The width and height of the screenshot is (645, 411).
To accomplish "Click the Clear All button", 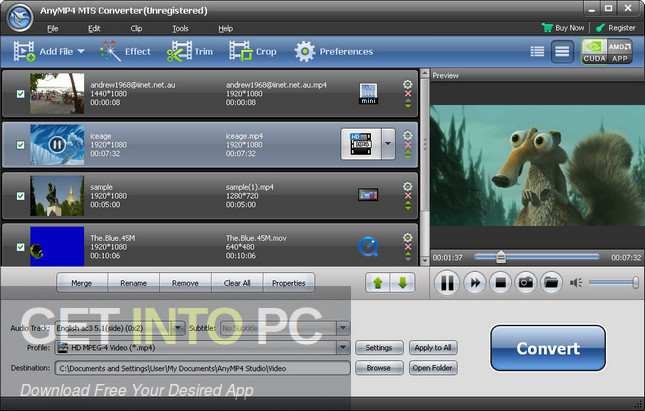I will pyautogui.click(x=237, y=283).
